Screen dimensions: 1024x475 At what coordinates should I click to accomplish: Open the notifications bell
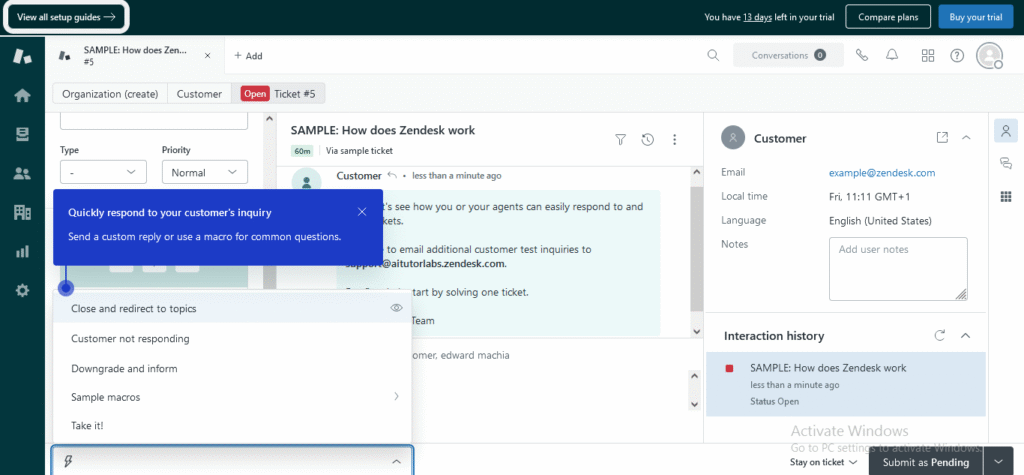click(892, 56)
